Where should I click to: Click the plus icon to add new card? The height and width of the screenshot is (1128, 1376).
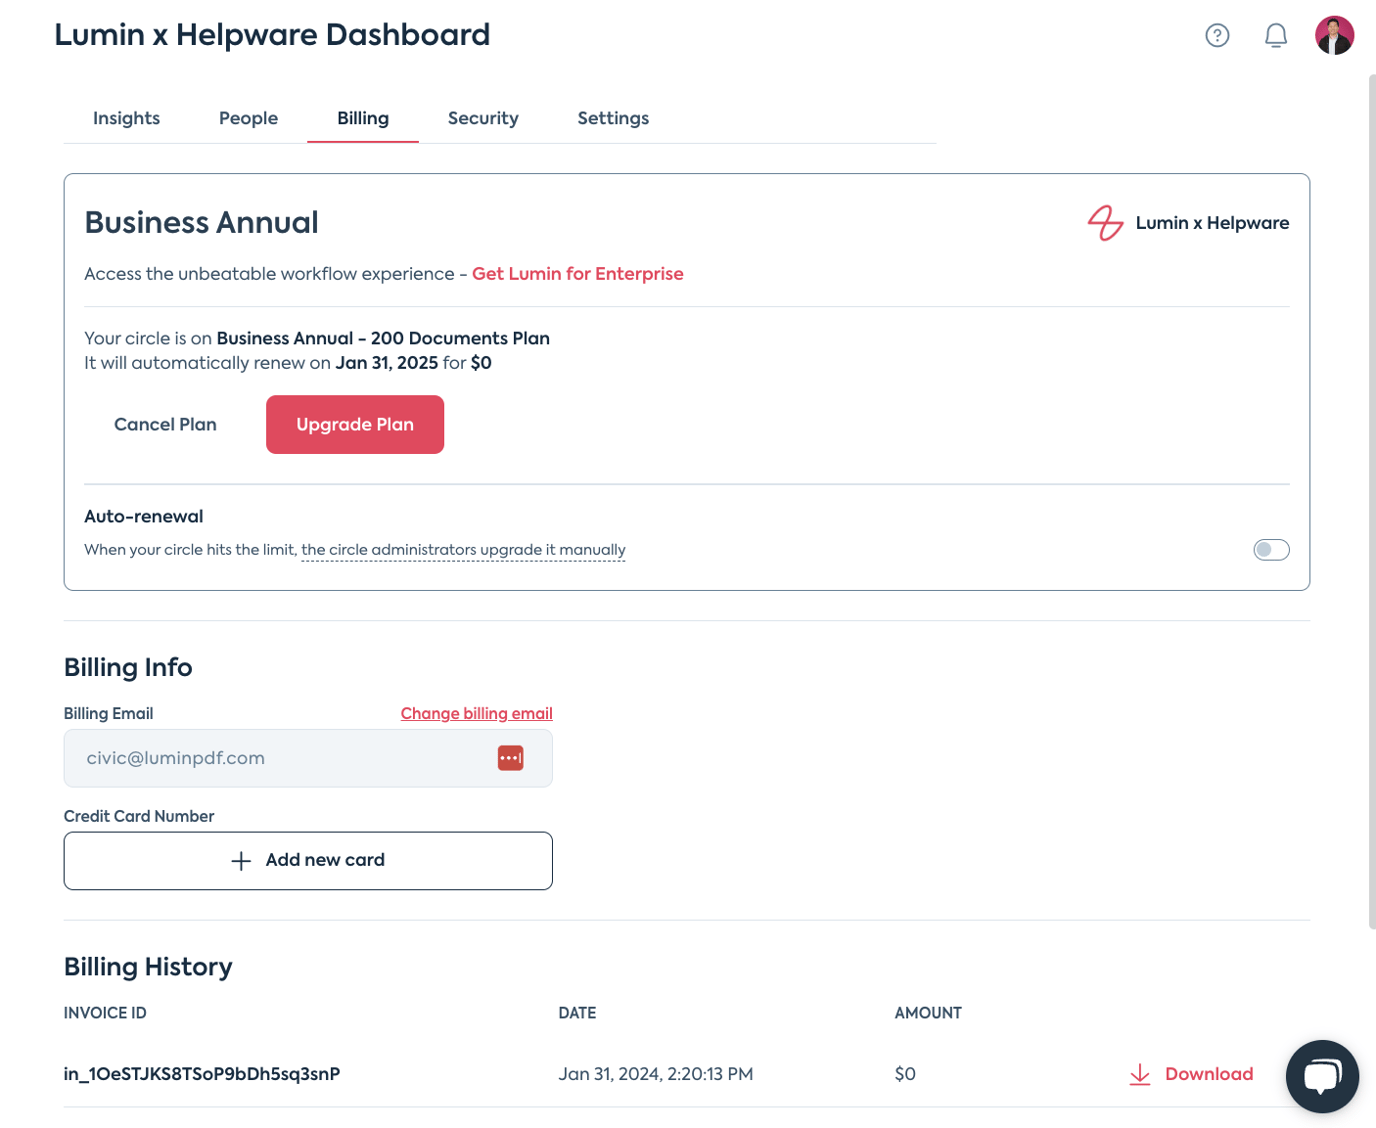coord(240,860)
